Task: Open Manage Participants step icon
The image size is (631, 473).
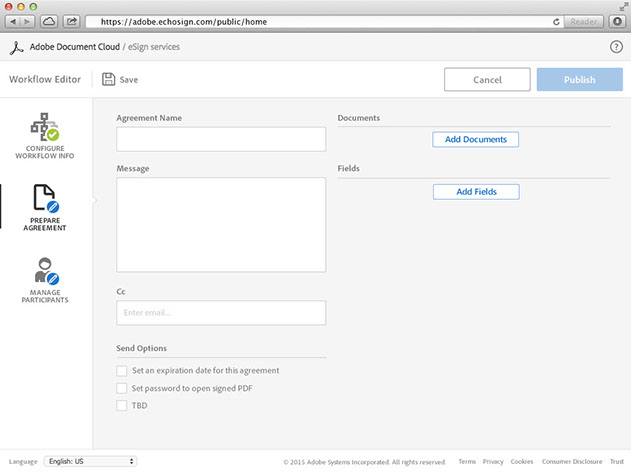Action: click(x=46, y=270)
